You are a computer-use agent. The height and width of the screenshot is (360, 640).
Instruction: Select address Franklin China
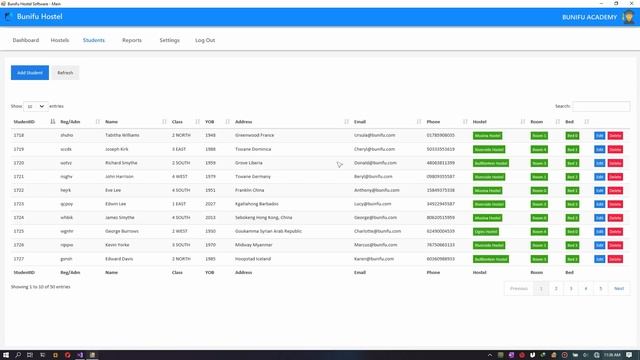pyautogui.click(x=249, y=190)
